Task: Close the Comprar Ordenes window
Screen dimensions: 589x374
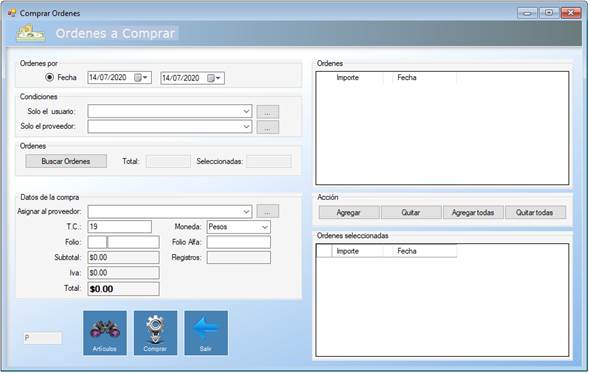Action: point(571,13)
